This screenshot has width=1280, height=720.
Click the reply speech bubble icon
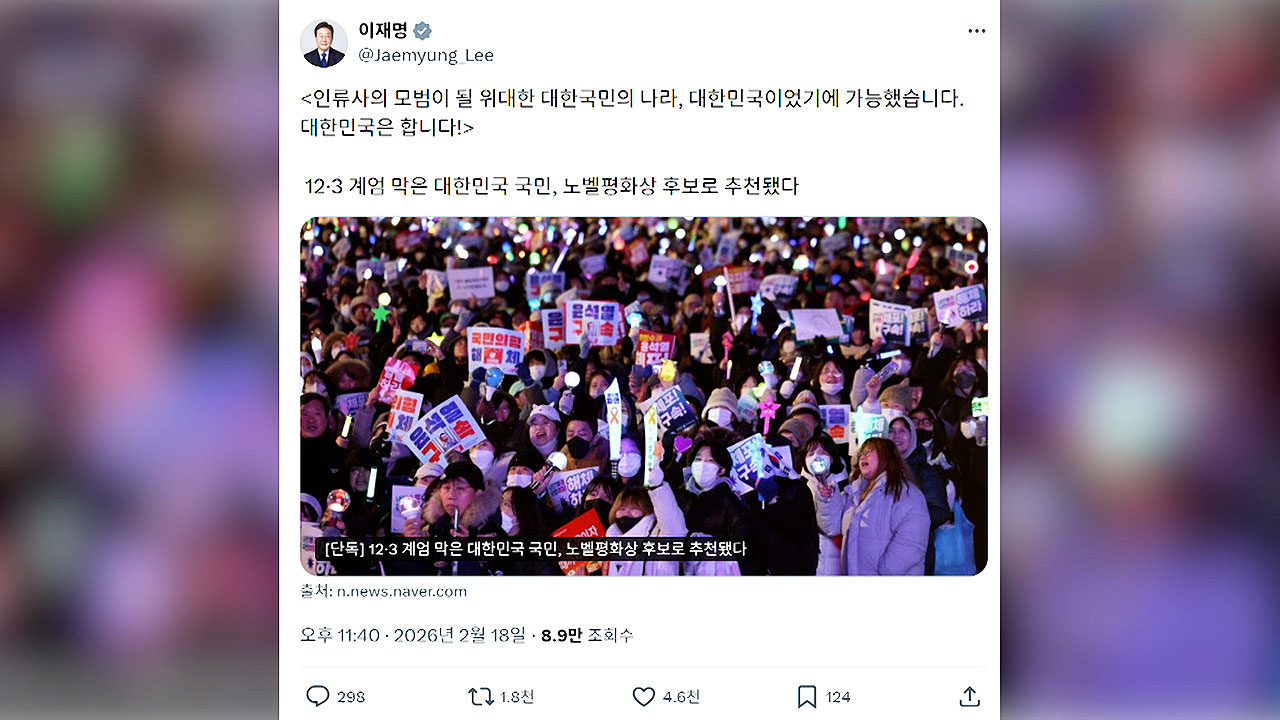click(317, 696)
